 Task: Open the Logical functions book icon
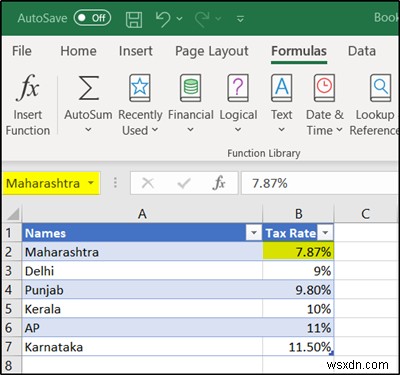[x=238, y=88]
